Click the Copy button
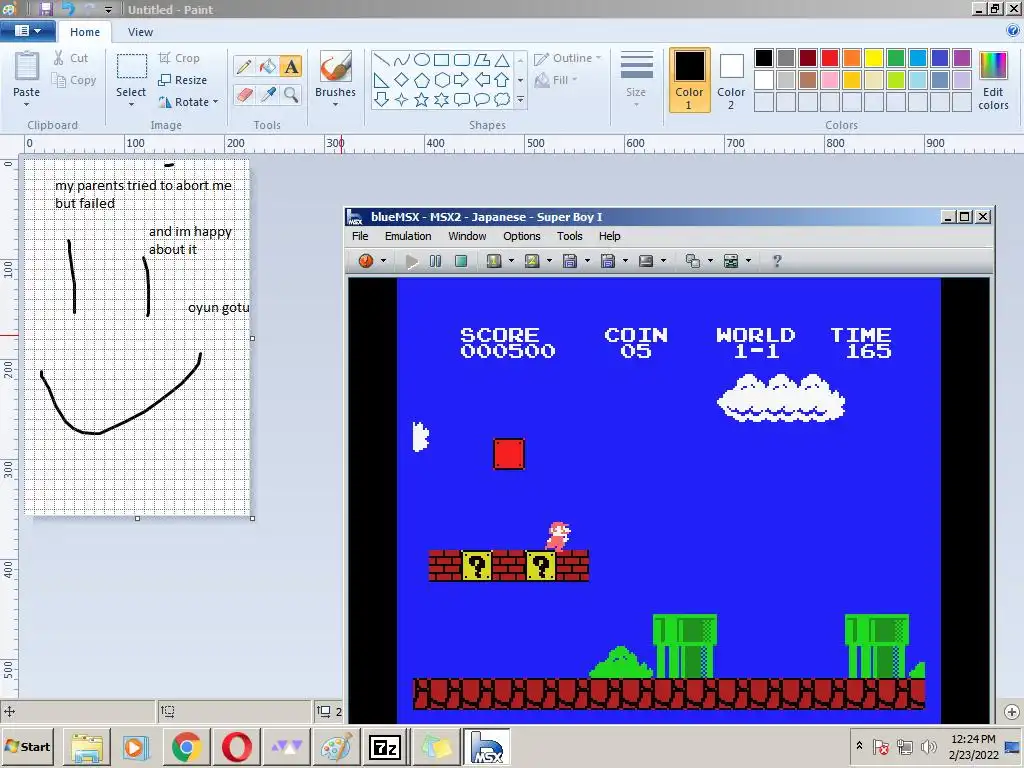The width and height of the screenshot is (1024, 768). [74, 80]
